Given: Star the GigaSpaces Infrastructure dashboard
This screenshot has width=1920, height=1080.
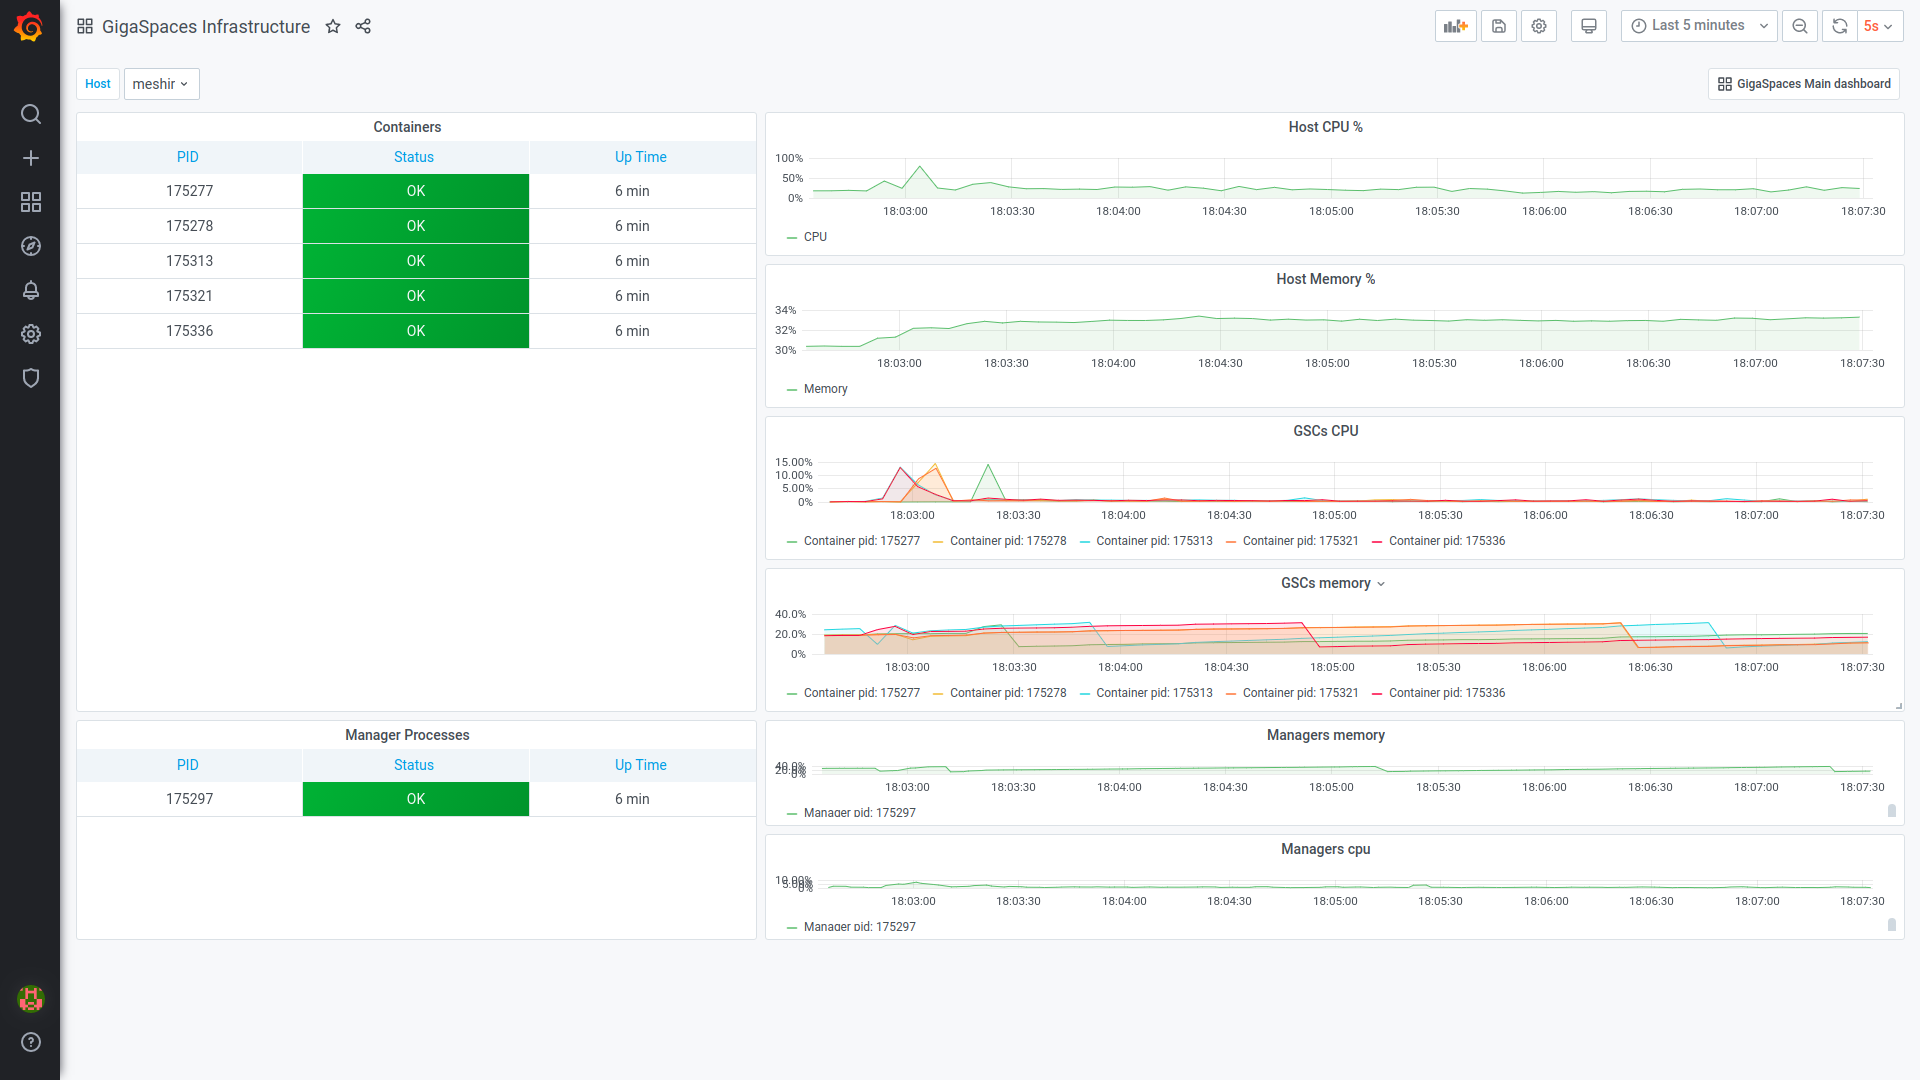Looking at the screenshot, I should click(x=333, y=27).
